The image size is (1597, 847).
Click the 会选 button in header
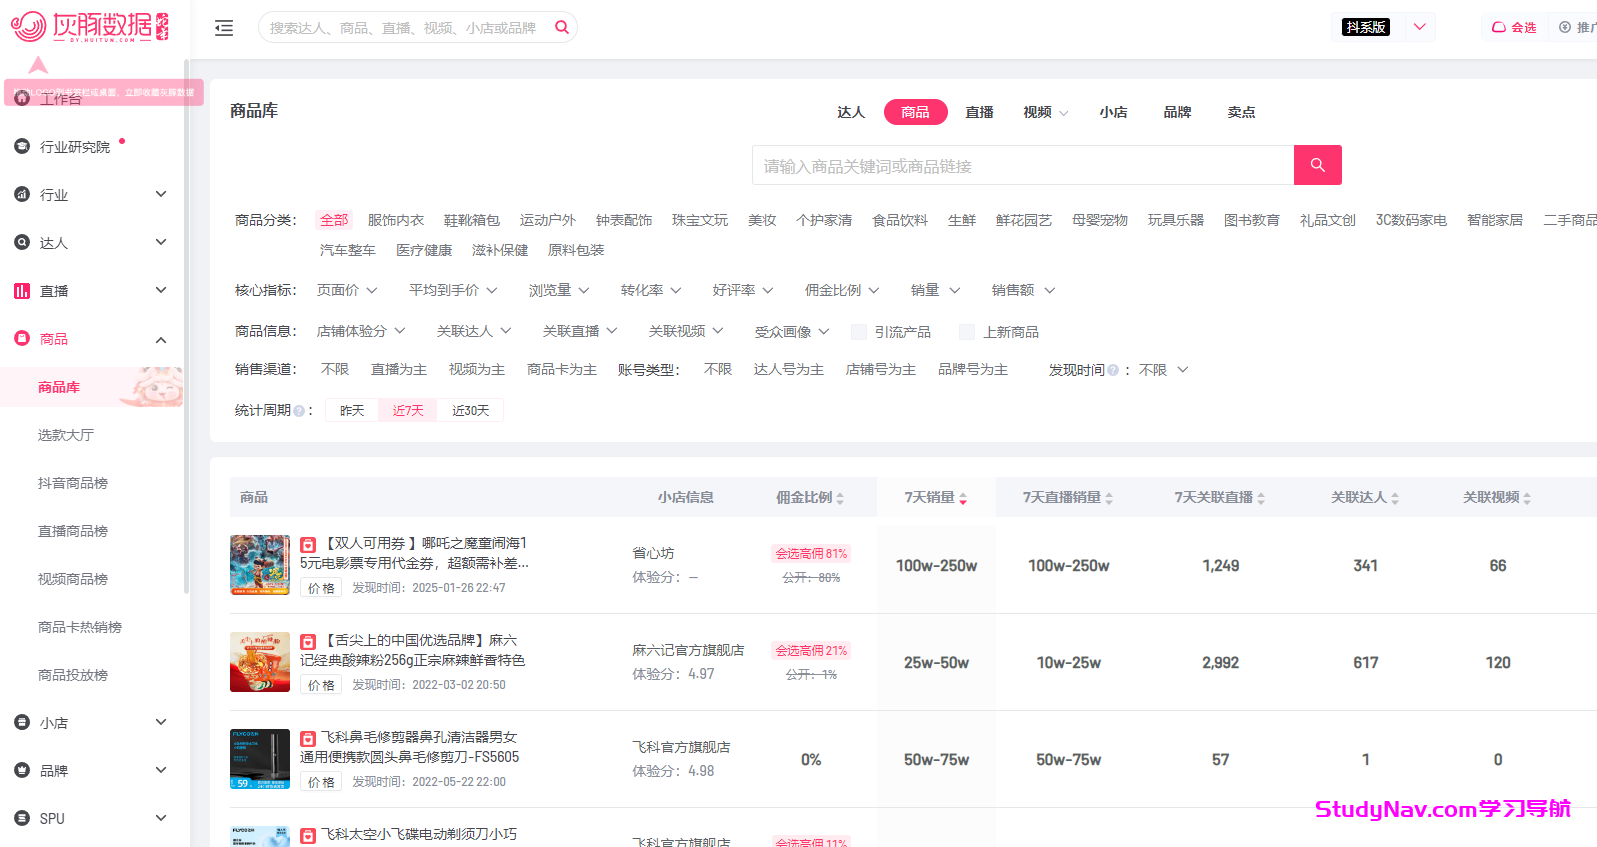pos(1514,27)
